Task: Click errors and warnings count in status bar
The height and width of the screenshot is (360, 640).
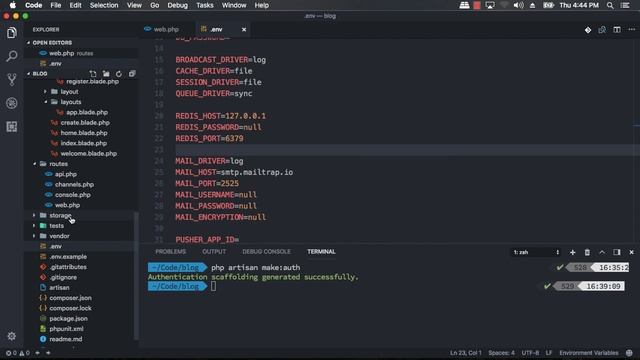Action: click(18, 353)
